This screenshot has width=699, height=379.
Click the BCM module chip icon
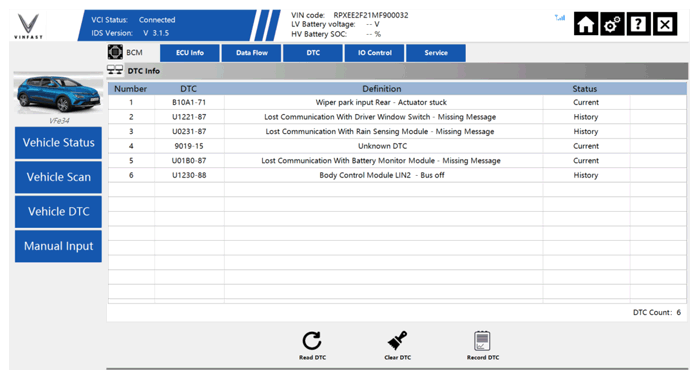[x=115, y=52]
